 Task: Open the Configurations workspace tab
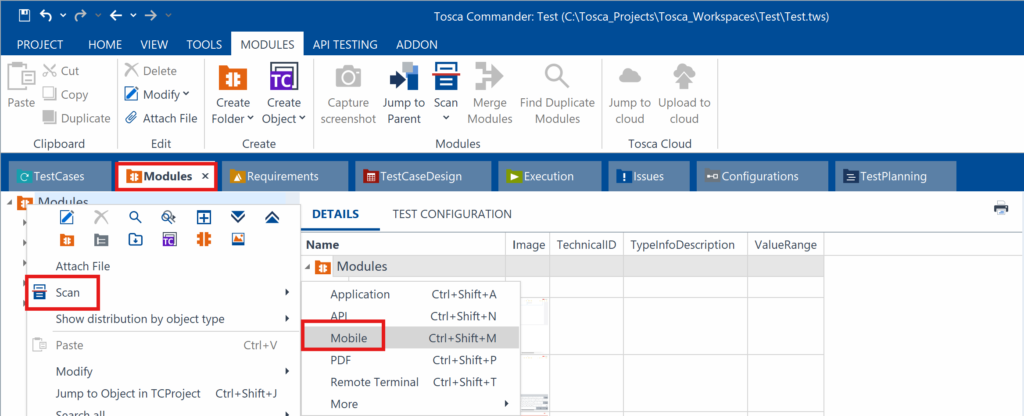pyautogui.click(x=760, y=176)
